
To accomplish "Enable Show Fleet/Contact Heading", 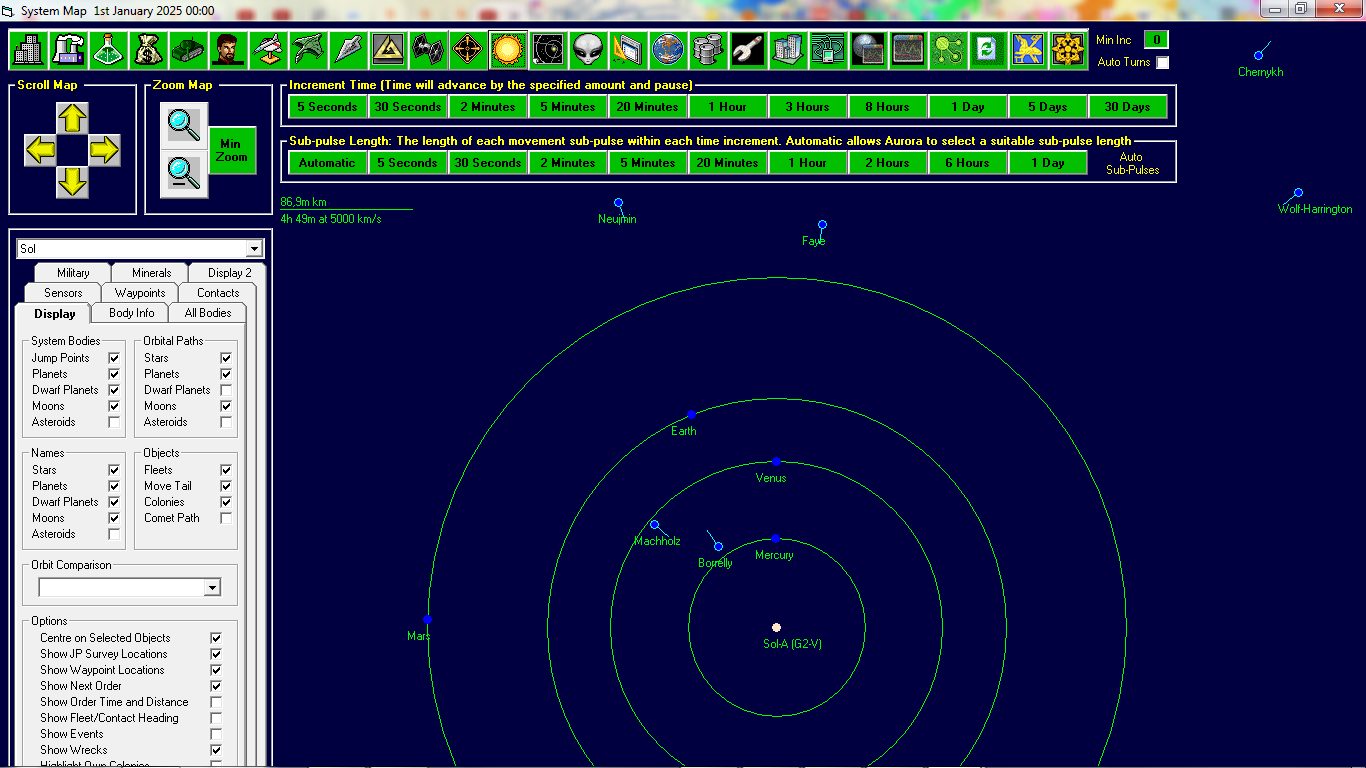I will pyautogui.click(x=216, y=718).
